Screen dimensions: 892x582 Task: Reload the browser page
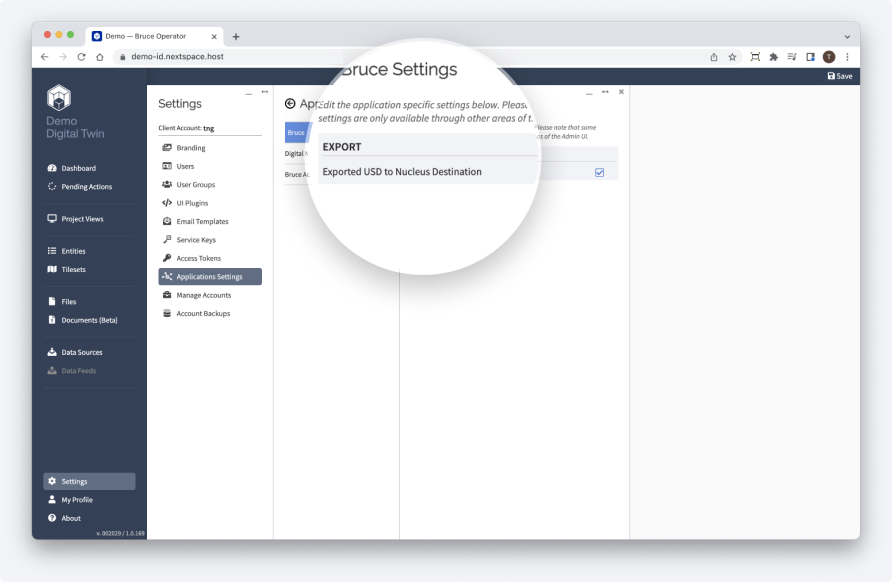click(81, 57)
